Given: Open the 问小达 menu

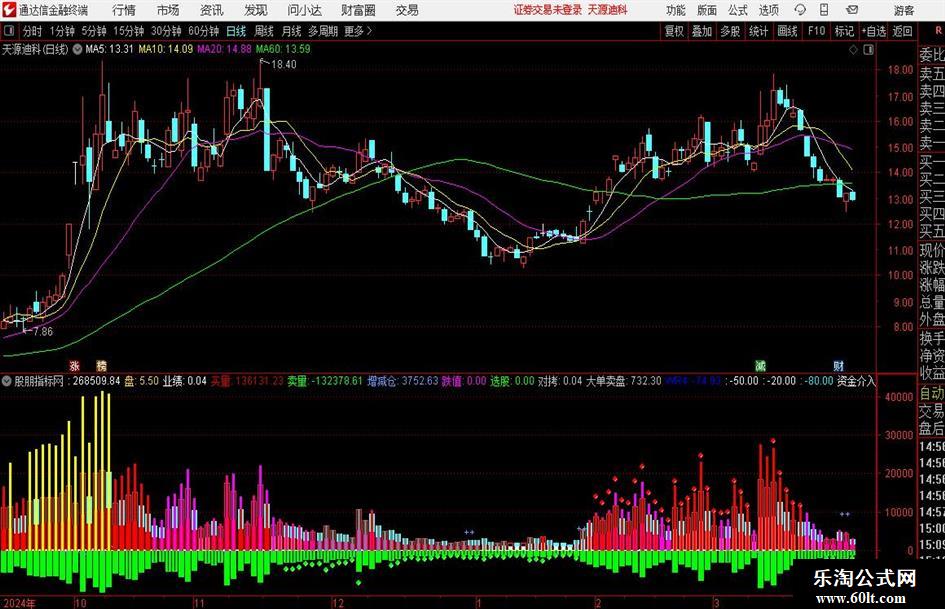Looking at the screenshot, I should (x=304, y=10).
